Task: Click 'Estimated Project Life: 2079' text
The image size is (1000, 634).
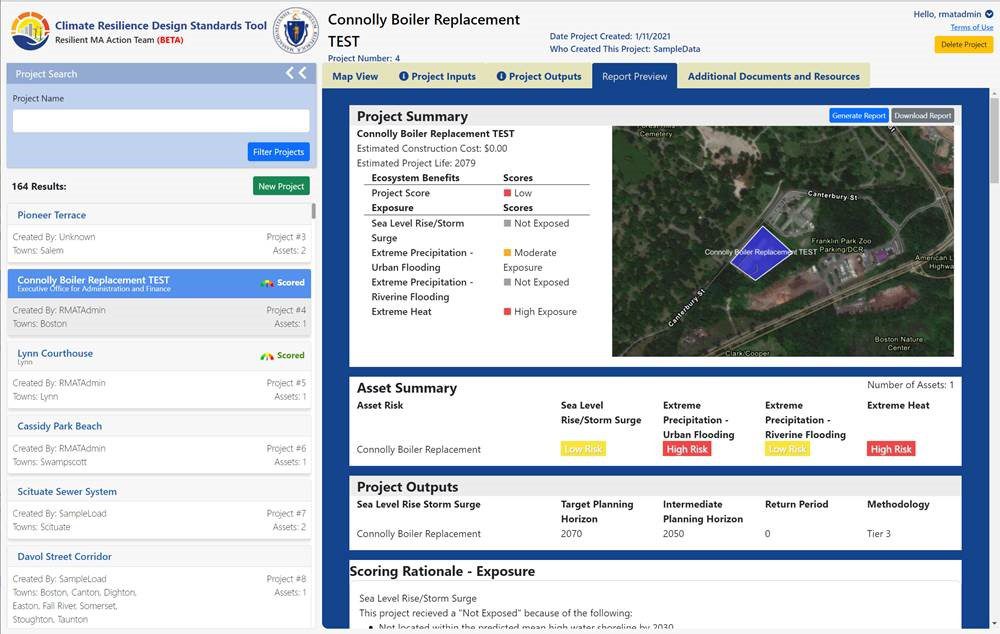Action: [416, 163]
